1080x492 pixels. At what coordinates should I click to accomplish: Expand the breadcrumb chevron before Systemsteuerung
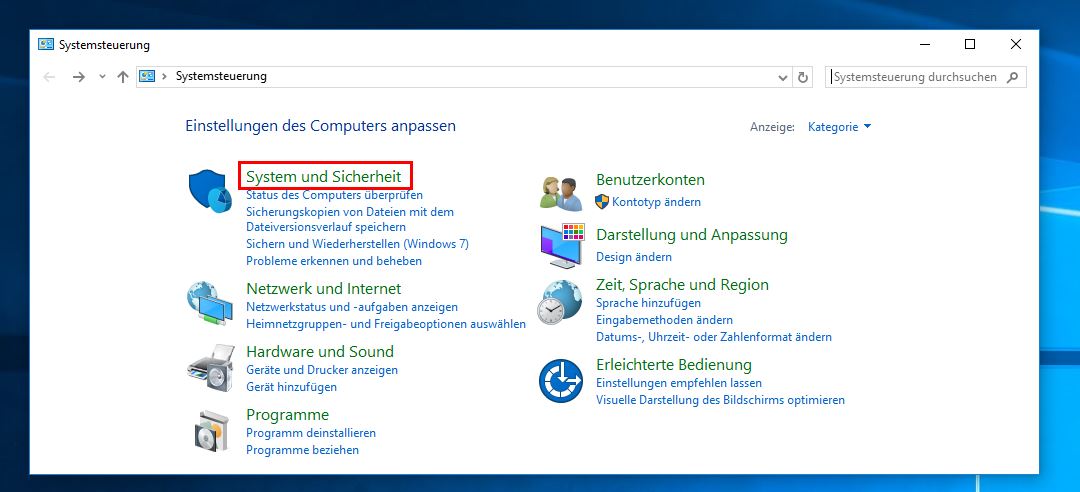pyautogui.click(x=165, y=76)
